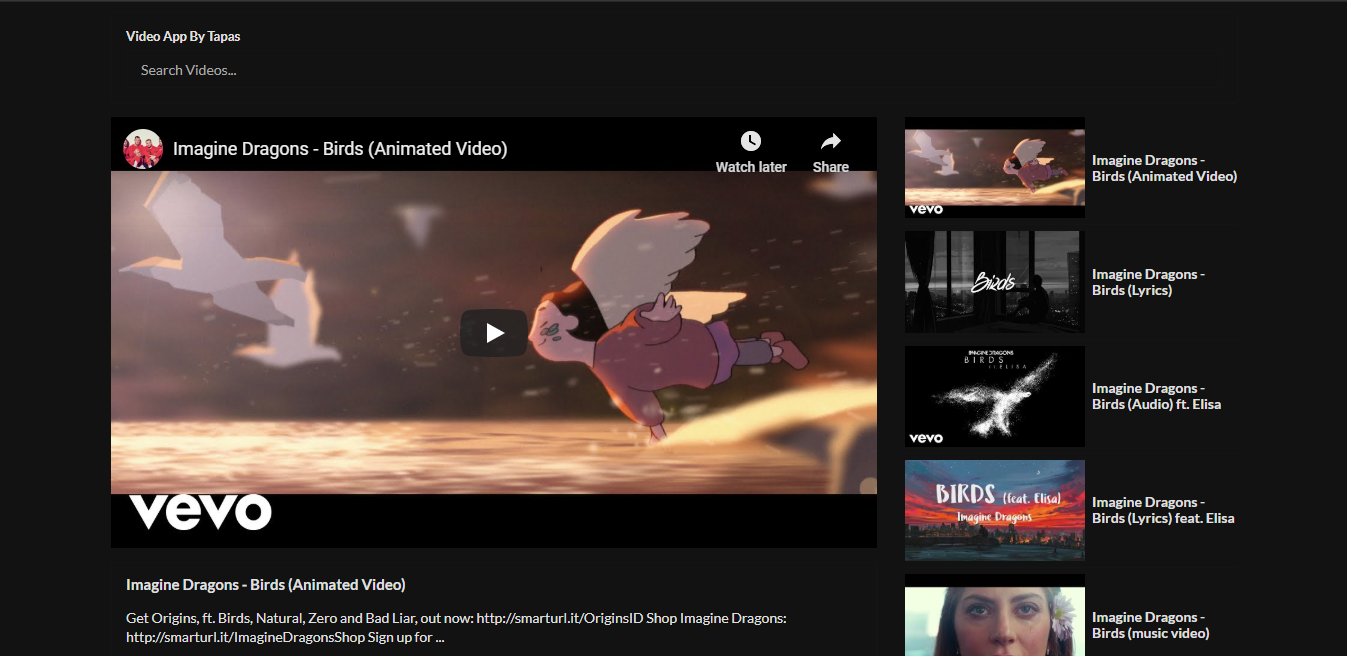Click the Share arrow icon
Screen dimensions: 1347x656
830,142
